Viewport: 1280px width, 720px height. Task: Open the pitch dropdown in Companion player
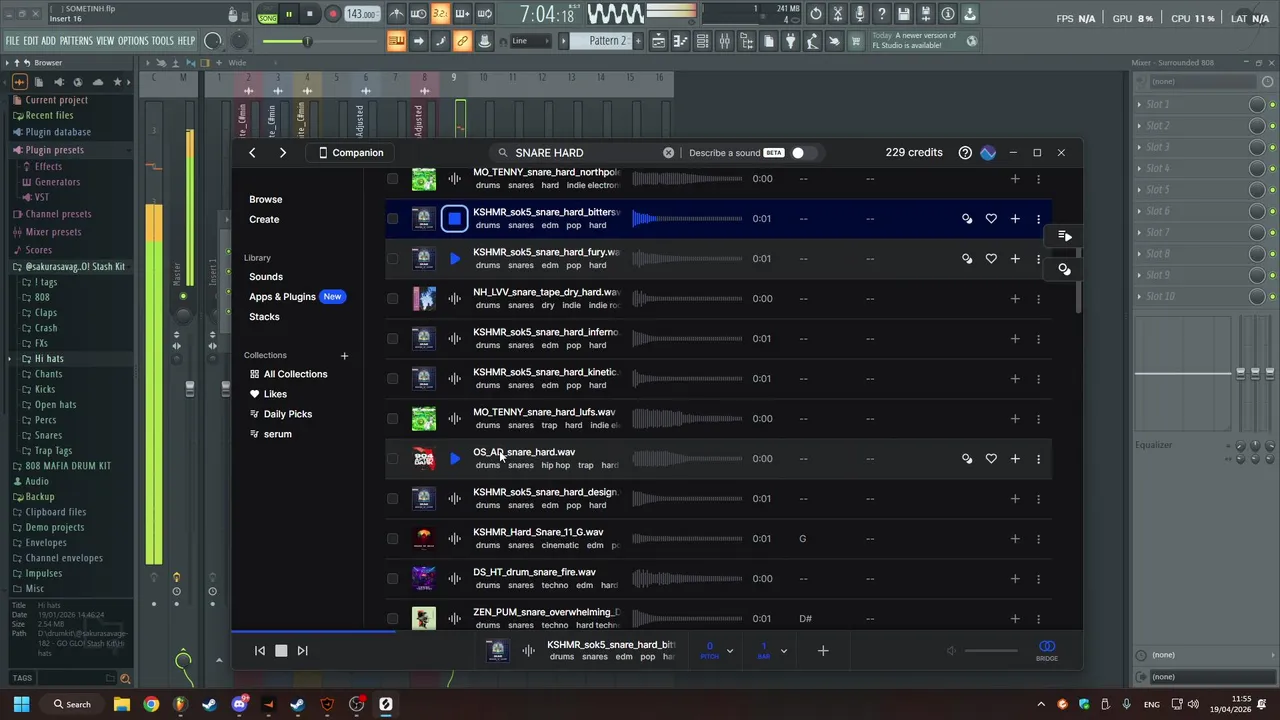coord(729,651)
